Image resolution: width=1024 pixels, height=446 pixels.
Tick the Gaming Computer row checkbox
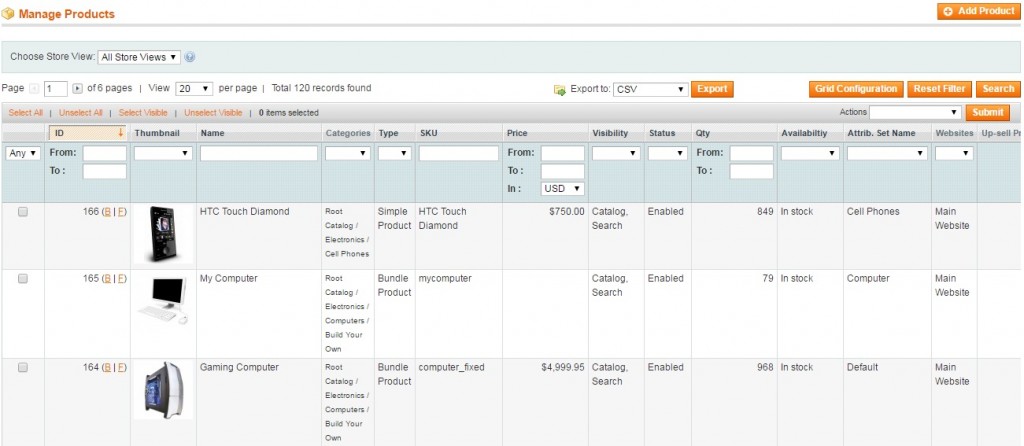pos(23,368)
